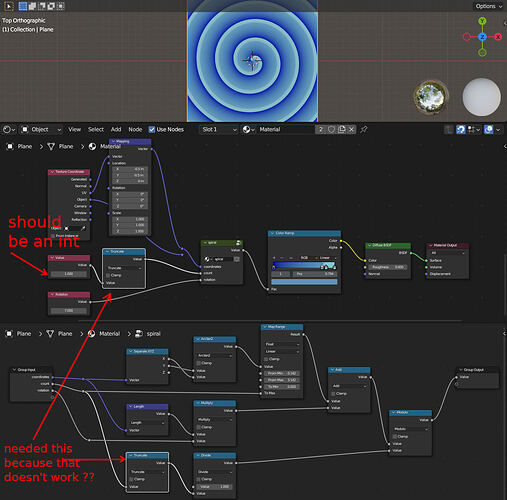Open the Float data type dropdown in Map Range
Image resolution: width=507 pixels, height=500 pixels.
(282, 344)
